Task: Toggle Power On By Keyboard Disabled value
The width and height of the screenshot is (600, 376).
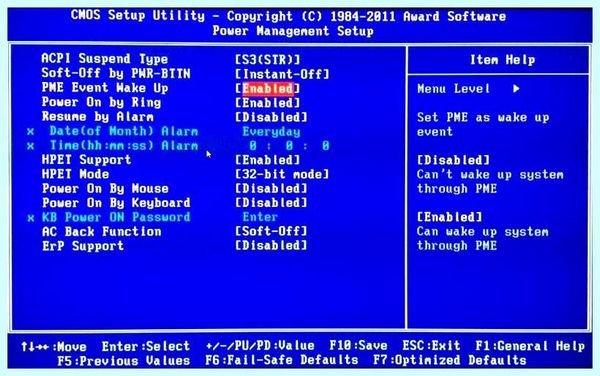Action: (271, 203)
